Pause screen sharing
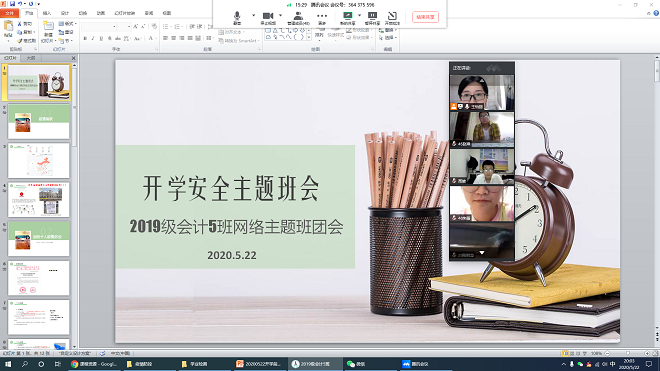This screenshot has width=660, height=371. 372,18
